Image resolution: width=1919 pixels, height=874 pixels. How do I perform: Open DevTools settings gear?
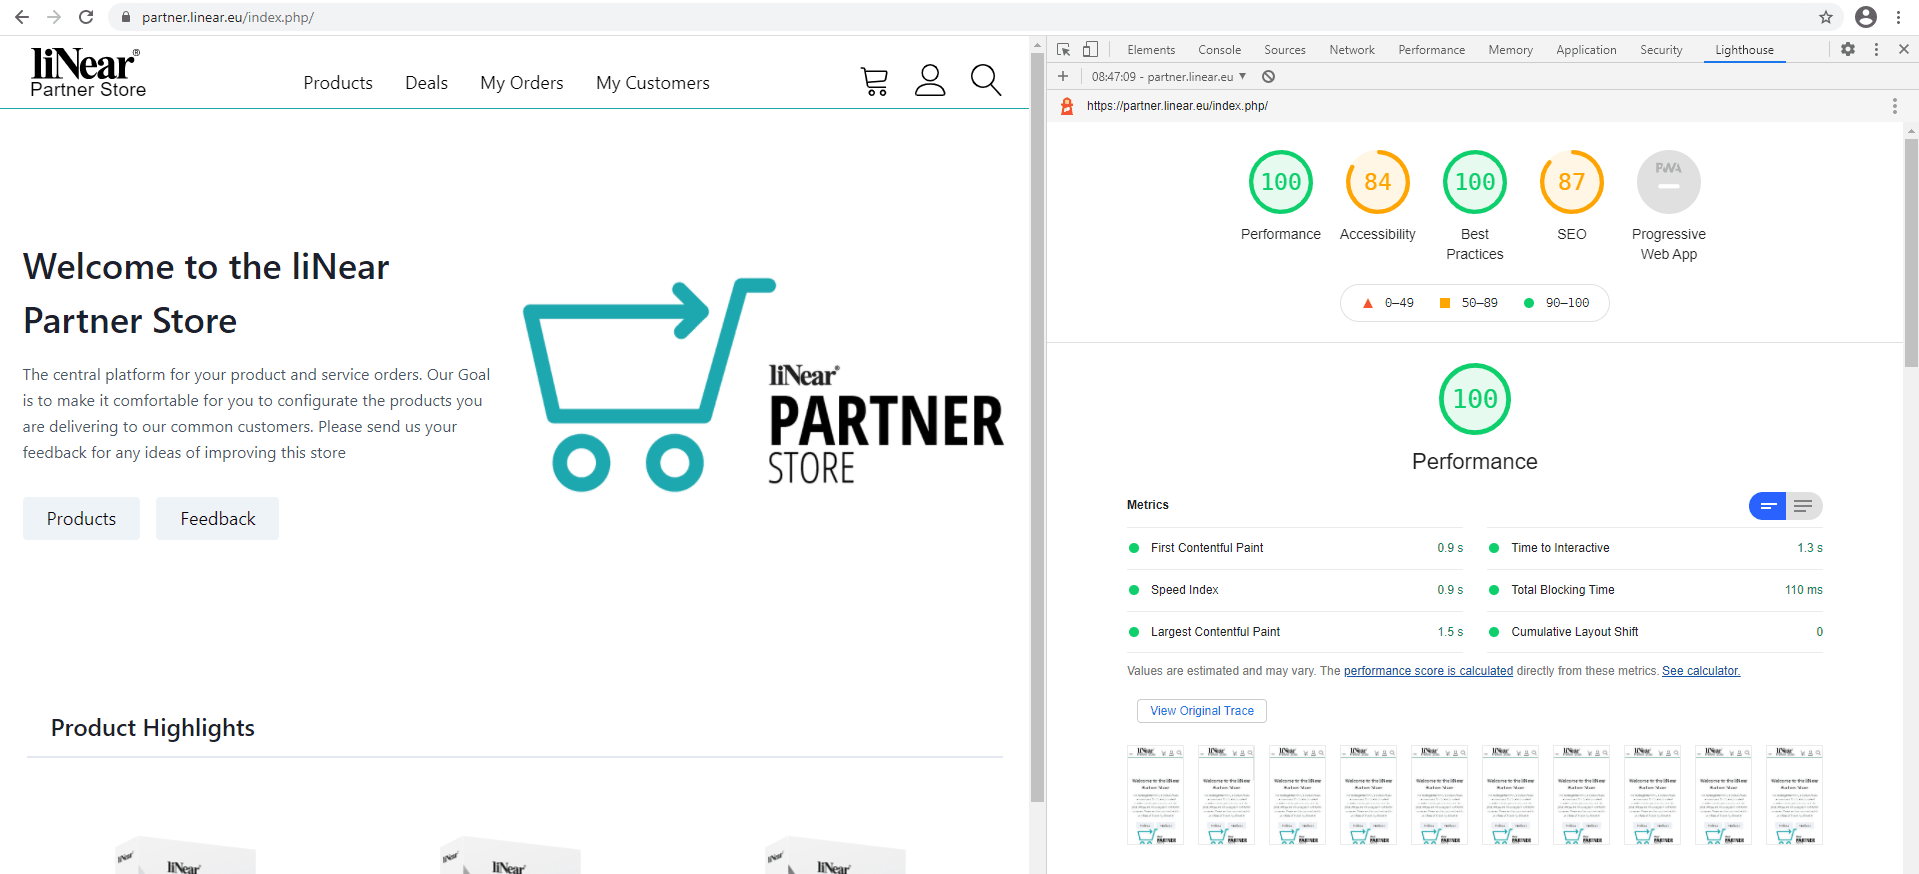(x=1848, y=49)
